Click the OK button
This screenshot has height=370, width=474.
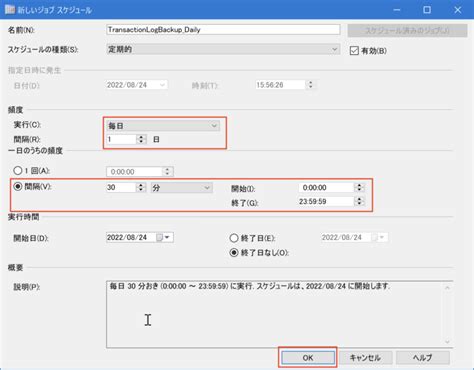point(308,358)
